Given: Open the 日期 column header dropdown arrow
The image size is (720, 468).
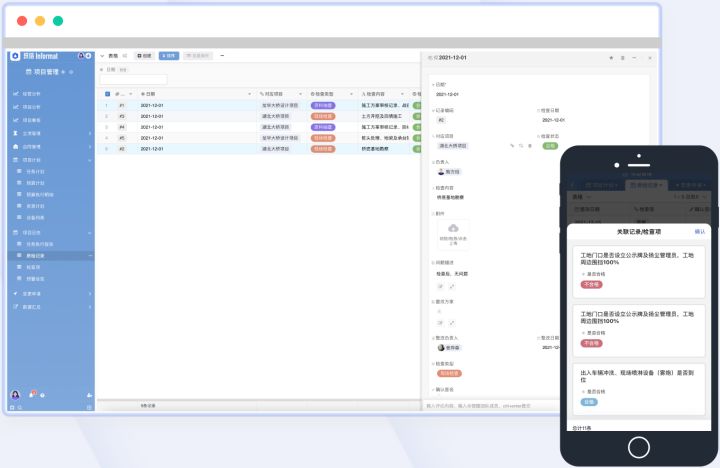Looking at the screenshot, I should click(252, 93).
